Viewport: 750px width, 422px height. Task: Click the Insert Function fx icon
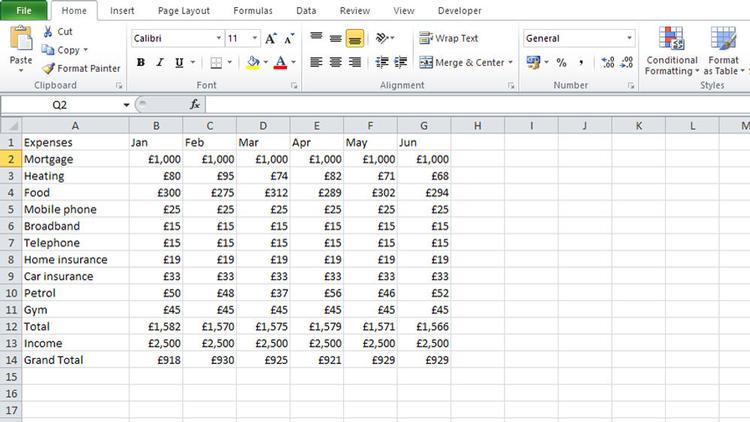tap(195, 104)
